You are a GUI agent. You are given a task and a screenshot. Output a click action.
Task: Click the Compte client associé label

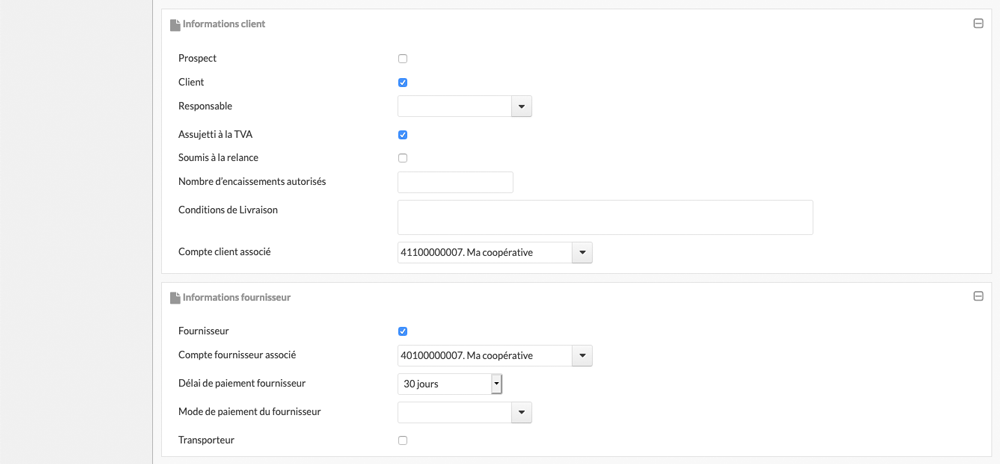[x=224, y=252]
